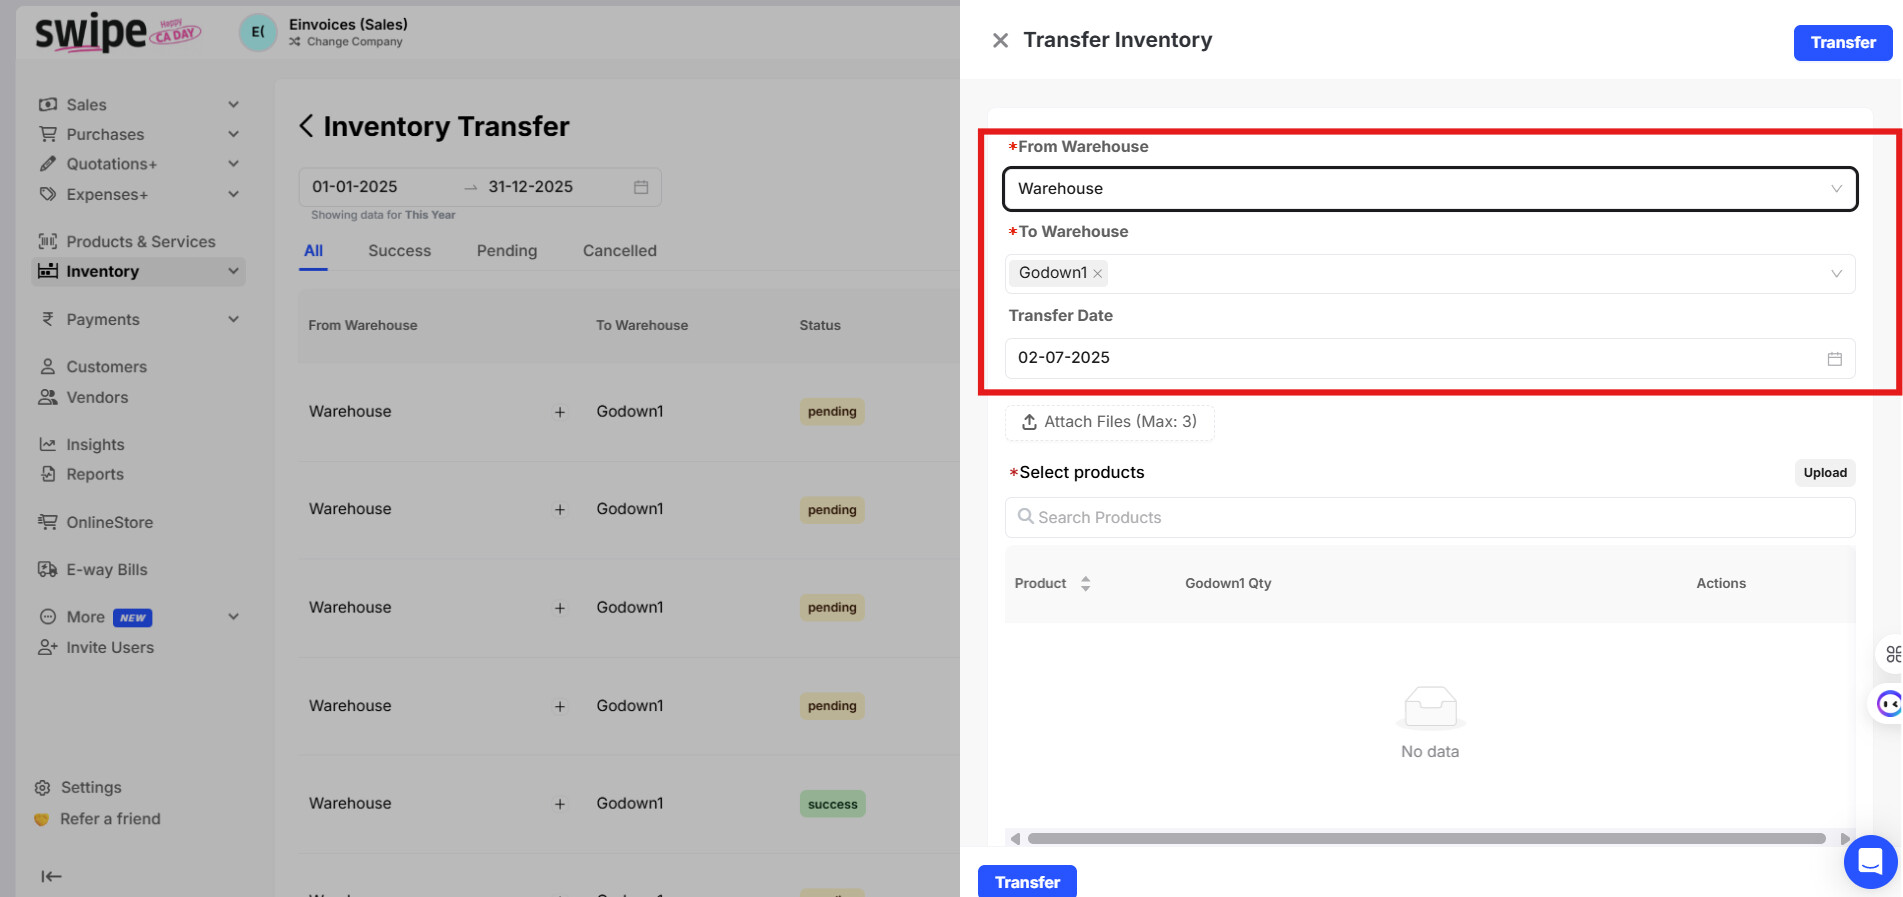
Task: Click the success status badge
Action: 833,805
